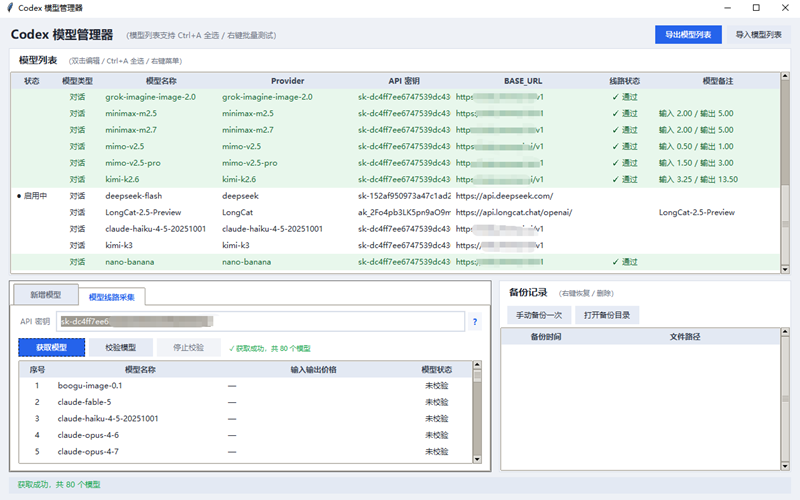
Task: Select claude-fable-5 in fetched list
Action: tap(246, 402)
